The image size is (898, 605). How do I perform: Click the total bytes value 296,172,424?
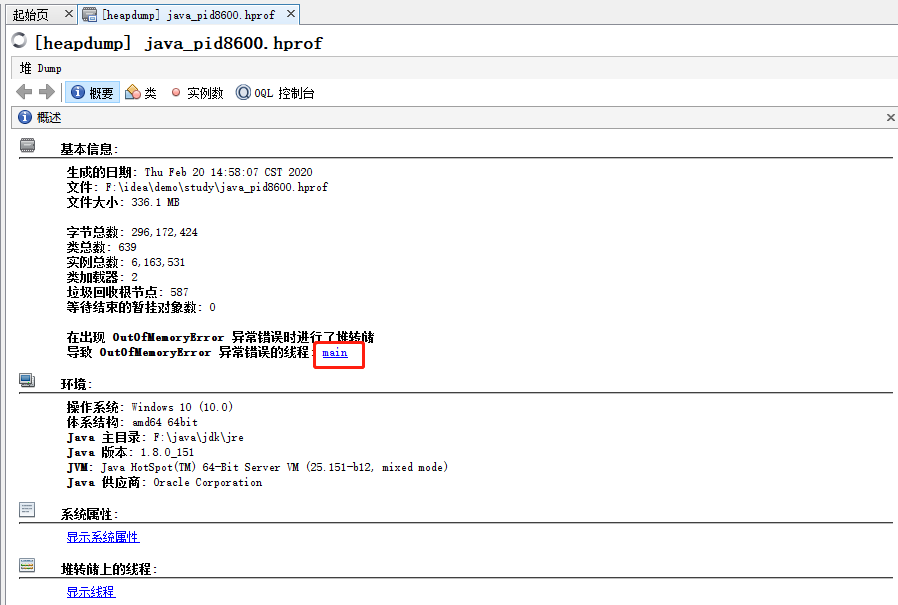(x=164, y=232)
